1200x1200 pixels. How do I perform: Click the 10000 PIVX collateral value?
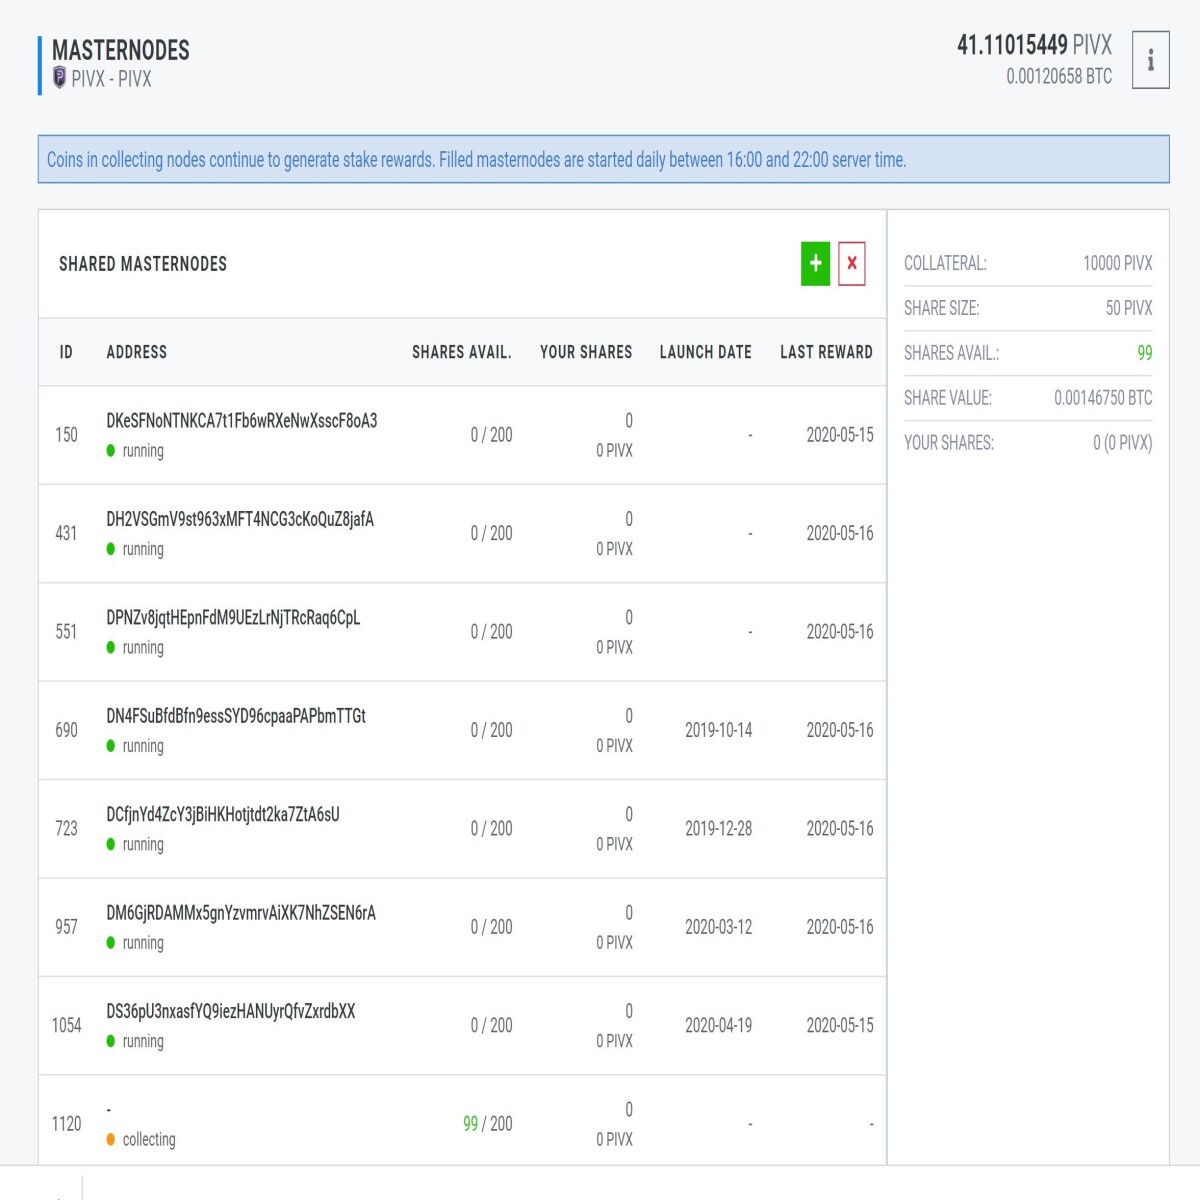tap(1118, 263)
